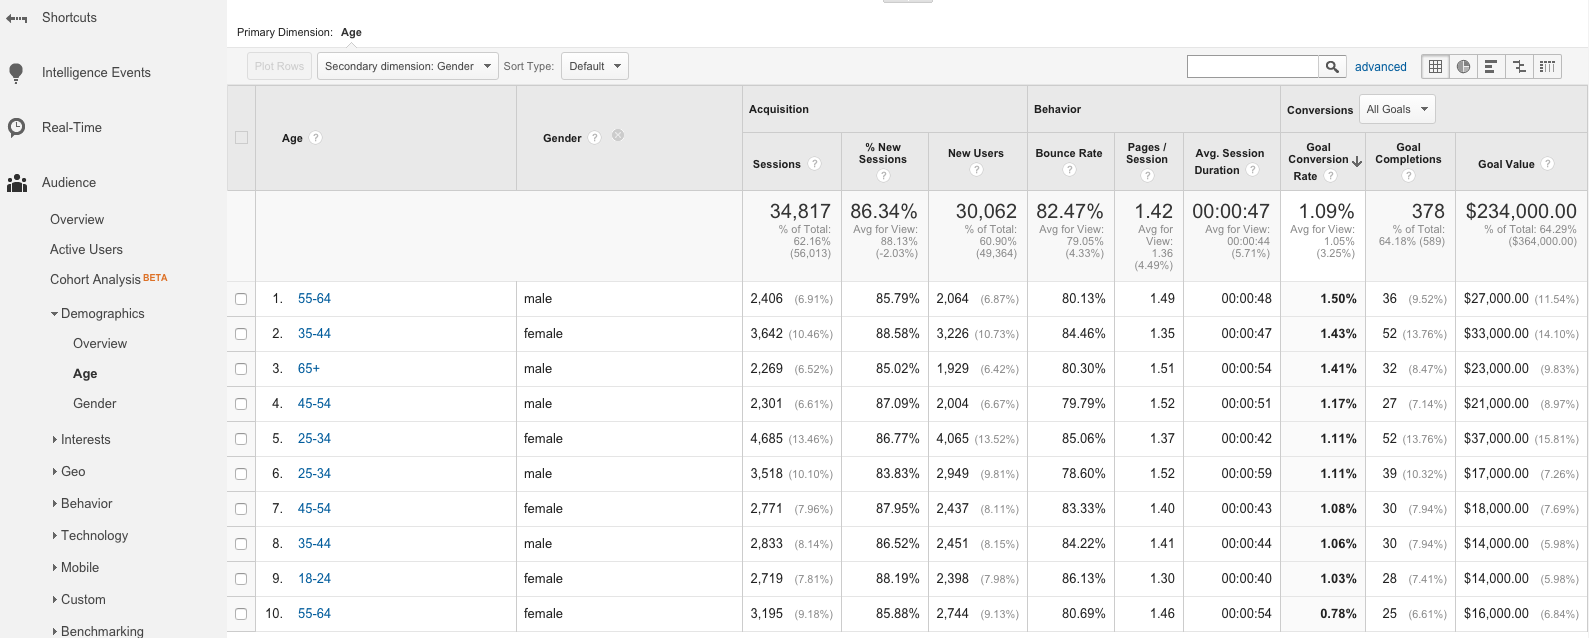Check the select-all rows checkbox
1589x638 pixels.
point(241,138)
